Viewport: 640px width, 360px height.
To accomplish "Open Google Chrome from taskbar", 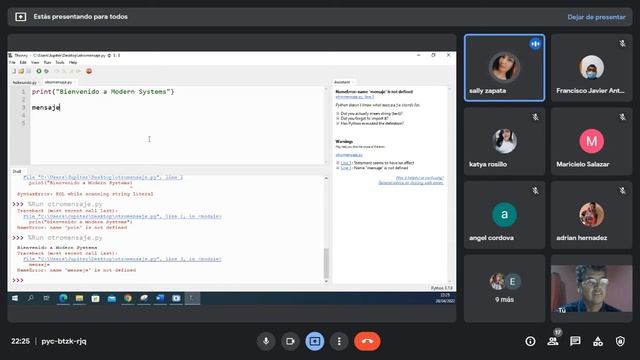I will tap(128, 298).
